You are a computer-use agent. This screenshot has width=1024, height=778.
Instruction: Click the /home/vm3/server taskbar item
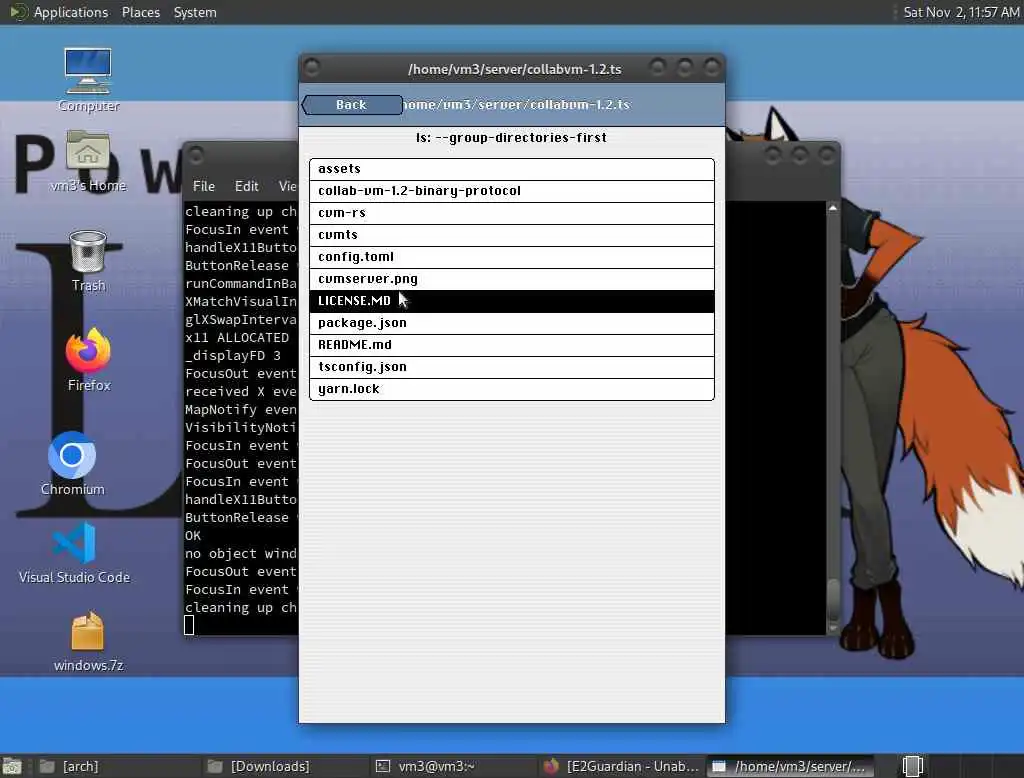[x=789, y=766]
